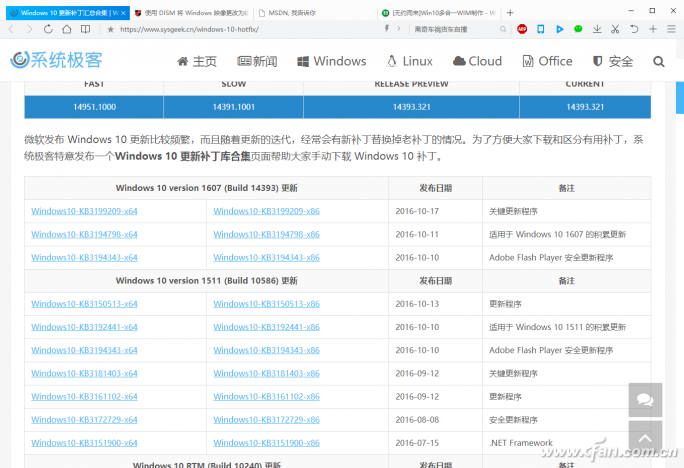The height and width of the screenshot is (468, 684).
Task: Click the plus icon in browser toolbar
Action: [x=653, y=29]
